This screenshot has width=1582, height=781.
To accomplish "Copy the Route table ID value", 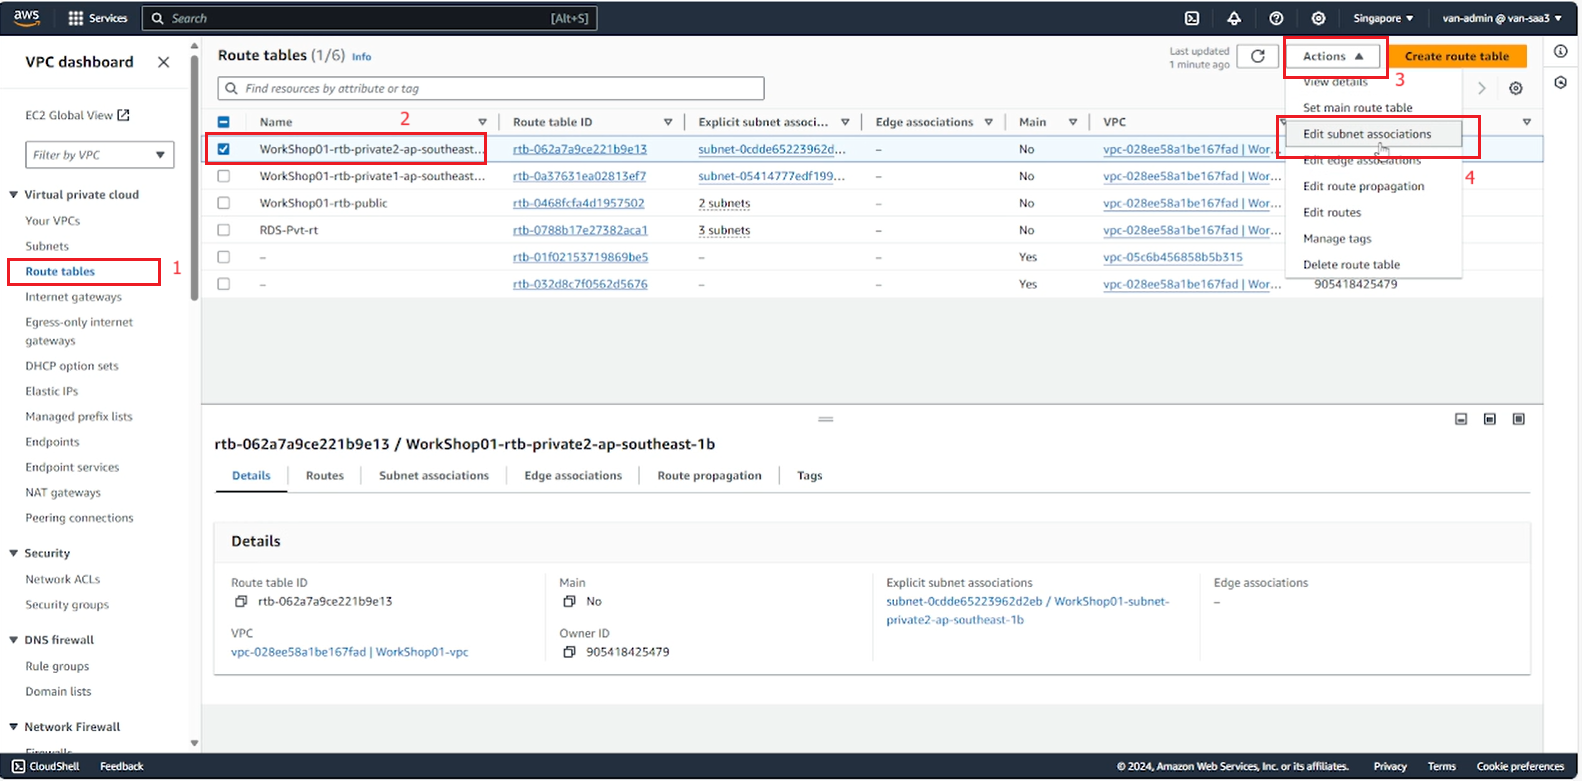I will click(x=241, y=602).
